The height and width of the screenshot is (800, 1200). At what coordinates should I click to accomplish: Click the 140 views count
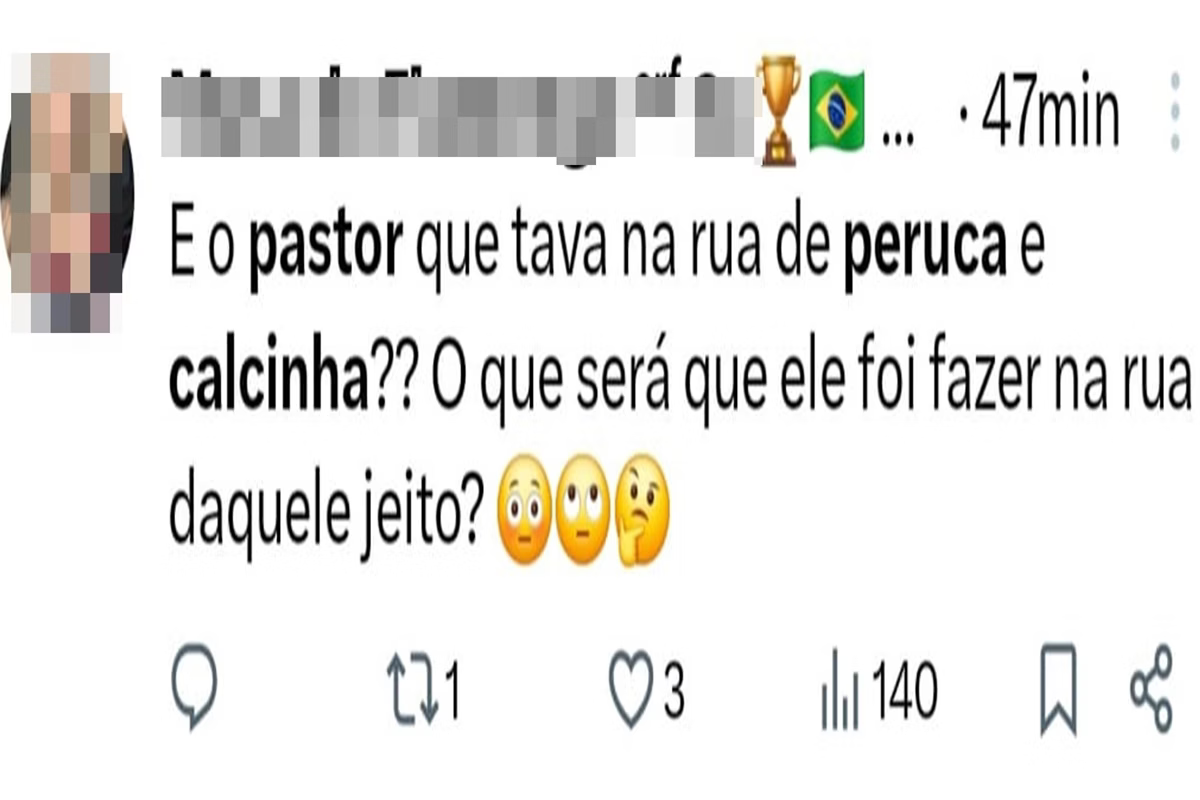(x=905, y=691)
